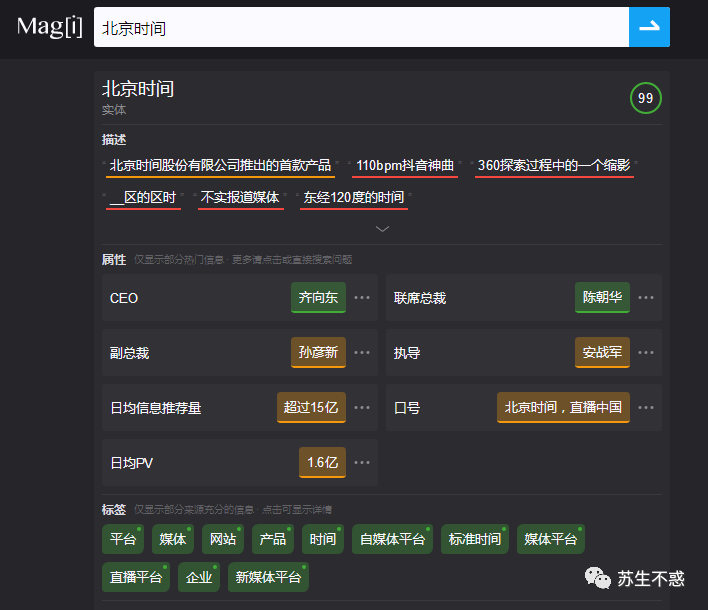Image resolution: width=708 pixels, height=610 pixels.
Task: Click the blue search arrow button
Action: 649,27
